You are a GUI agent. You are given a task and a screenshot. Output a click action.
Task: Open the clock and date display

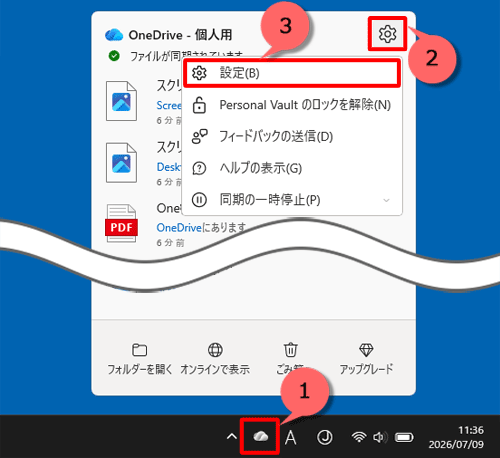[x=456, y=437]
